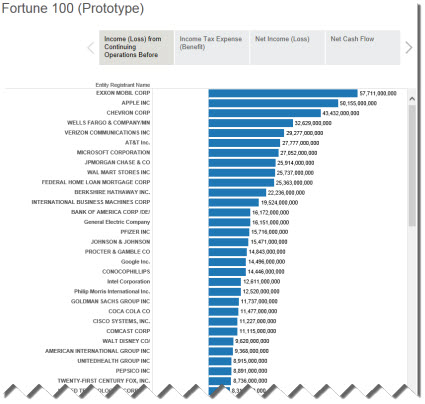Click the GOLDMAN SACHS GROUP INC label
The width and height of the screenshot is (425, 404).
coord(111,301)
